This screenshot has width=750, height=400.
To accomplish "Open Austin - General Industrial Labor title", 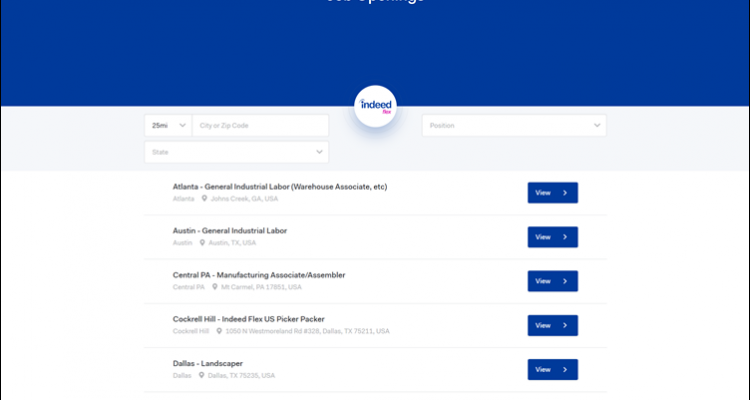I will click(229, 231).
